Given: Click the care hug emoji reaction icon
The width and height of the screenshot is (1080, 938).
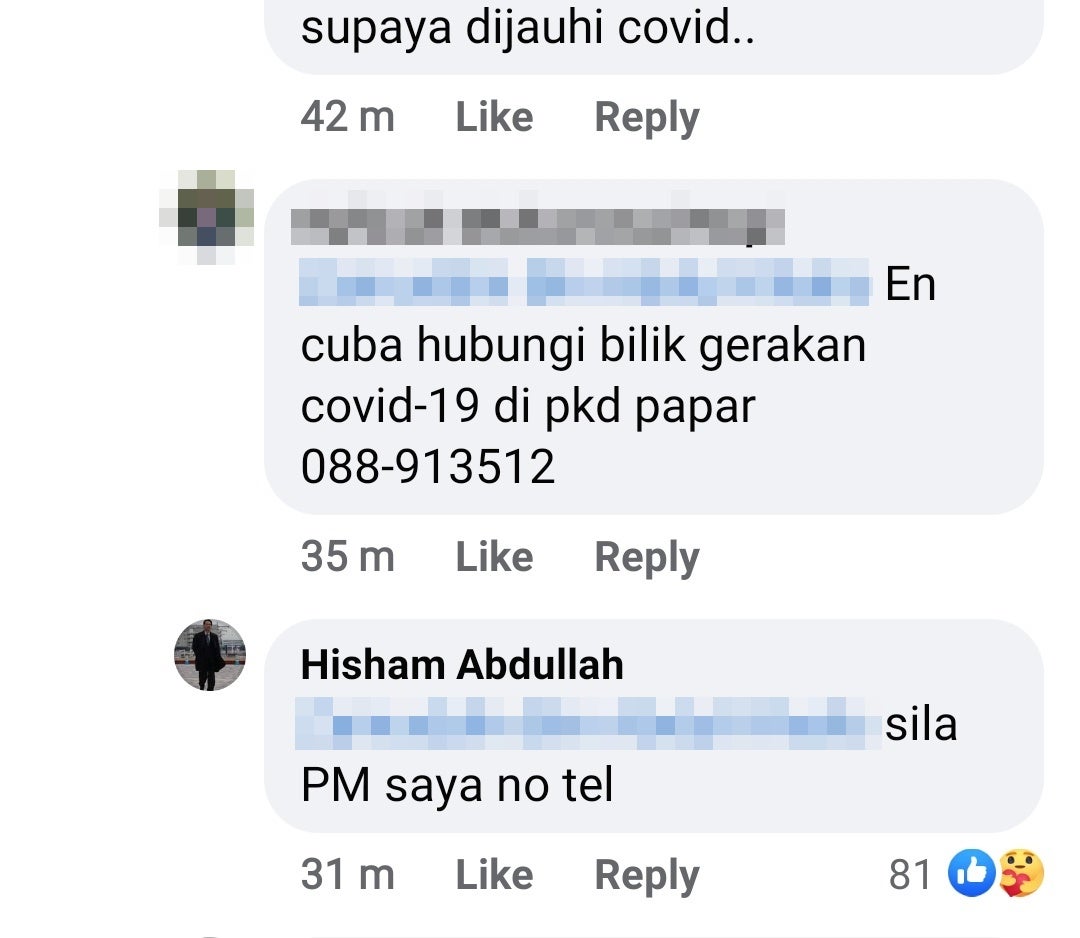Looking at the screenshot, I should (x=1021, y=873).
